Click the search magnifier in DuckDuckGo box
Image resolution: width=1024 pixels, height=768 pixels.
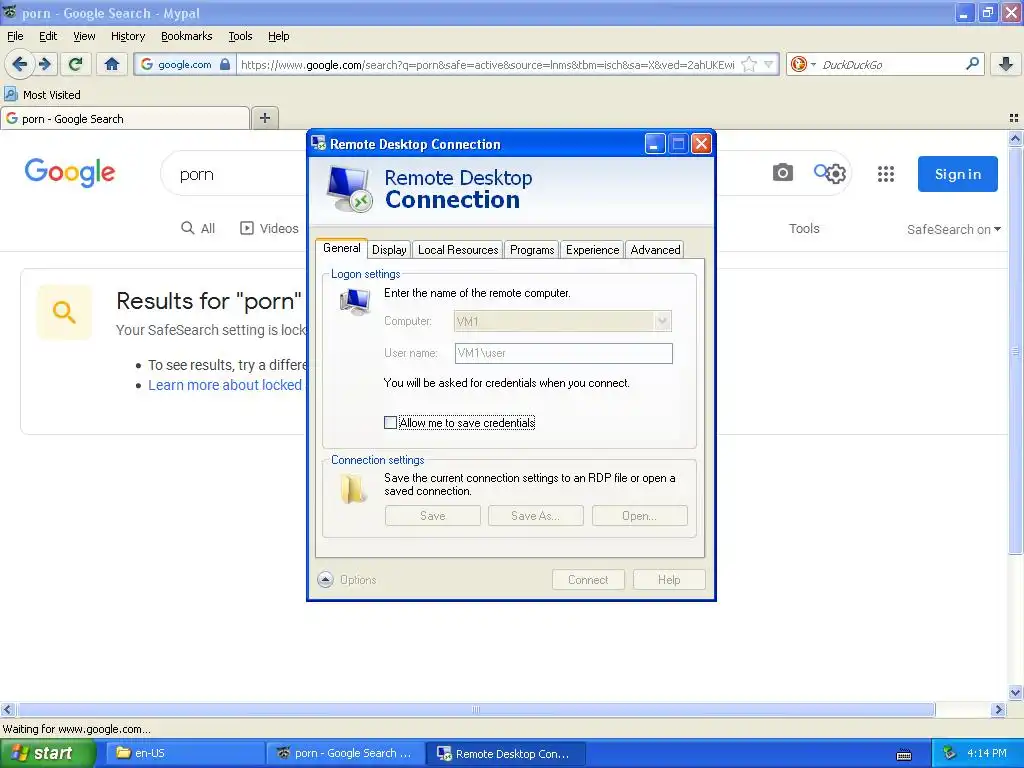coord(972,63)
